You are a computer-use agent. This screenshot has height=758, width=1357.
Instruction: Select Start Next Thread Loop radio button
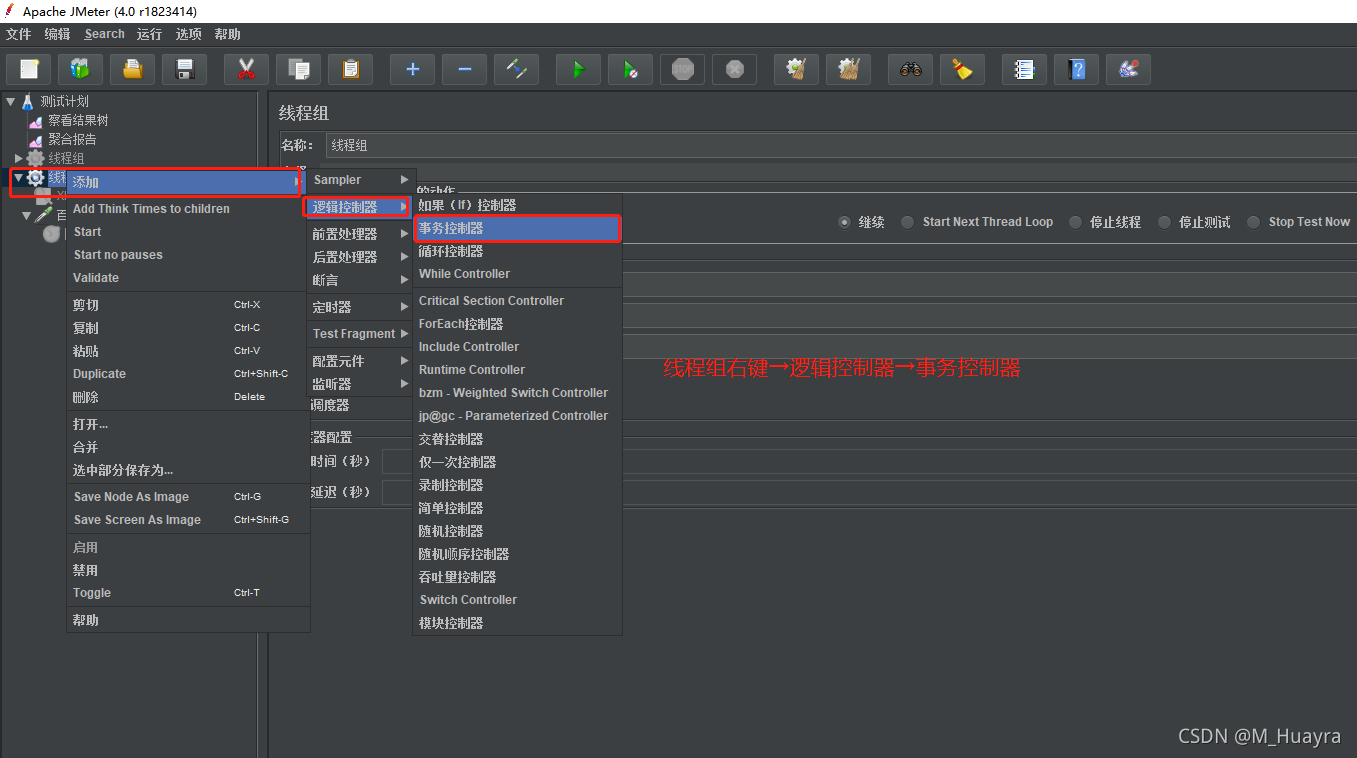click(x=908, y=222)
